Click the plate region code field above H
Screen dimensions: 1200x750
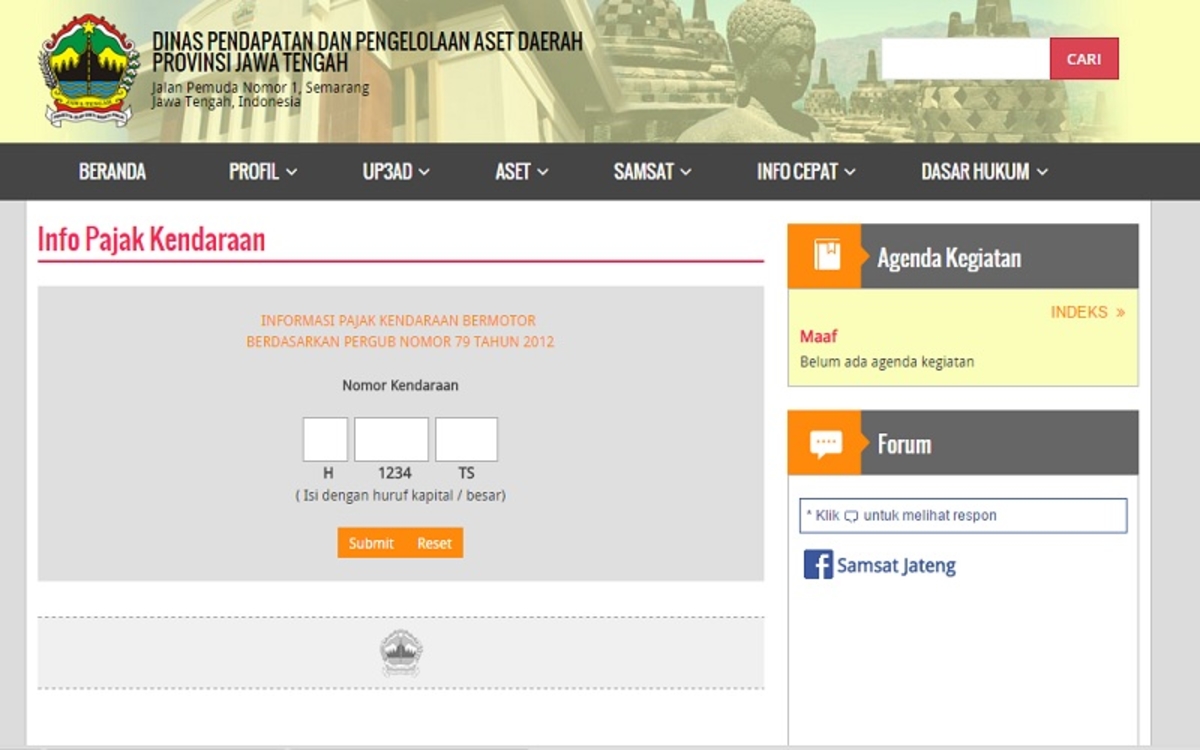coord(325,440)
